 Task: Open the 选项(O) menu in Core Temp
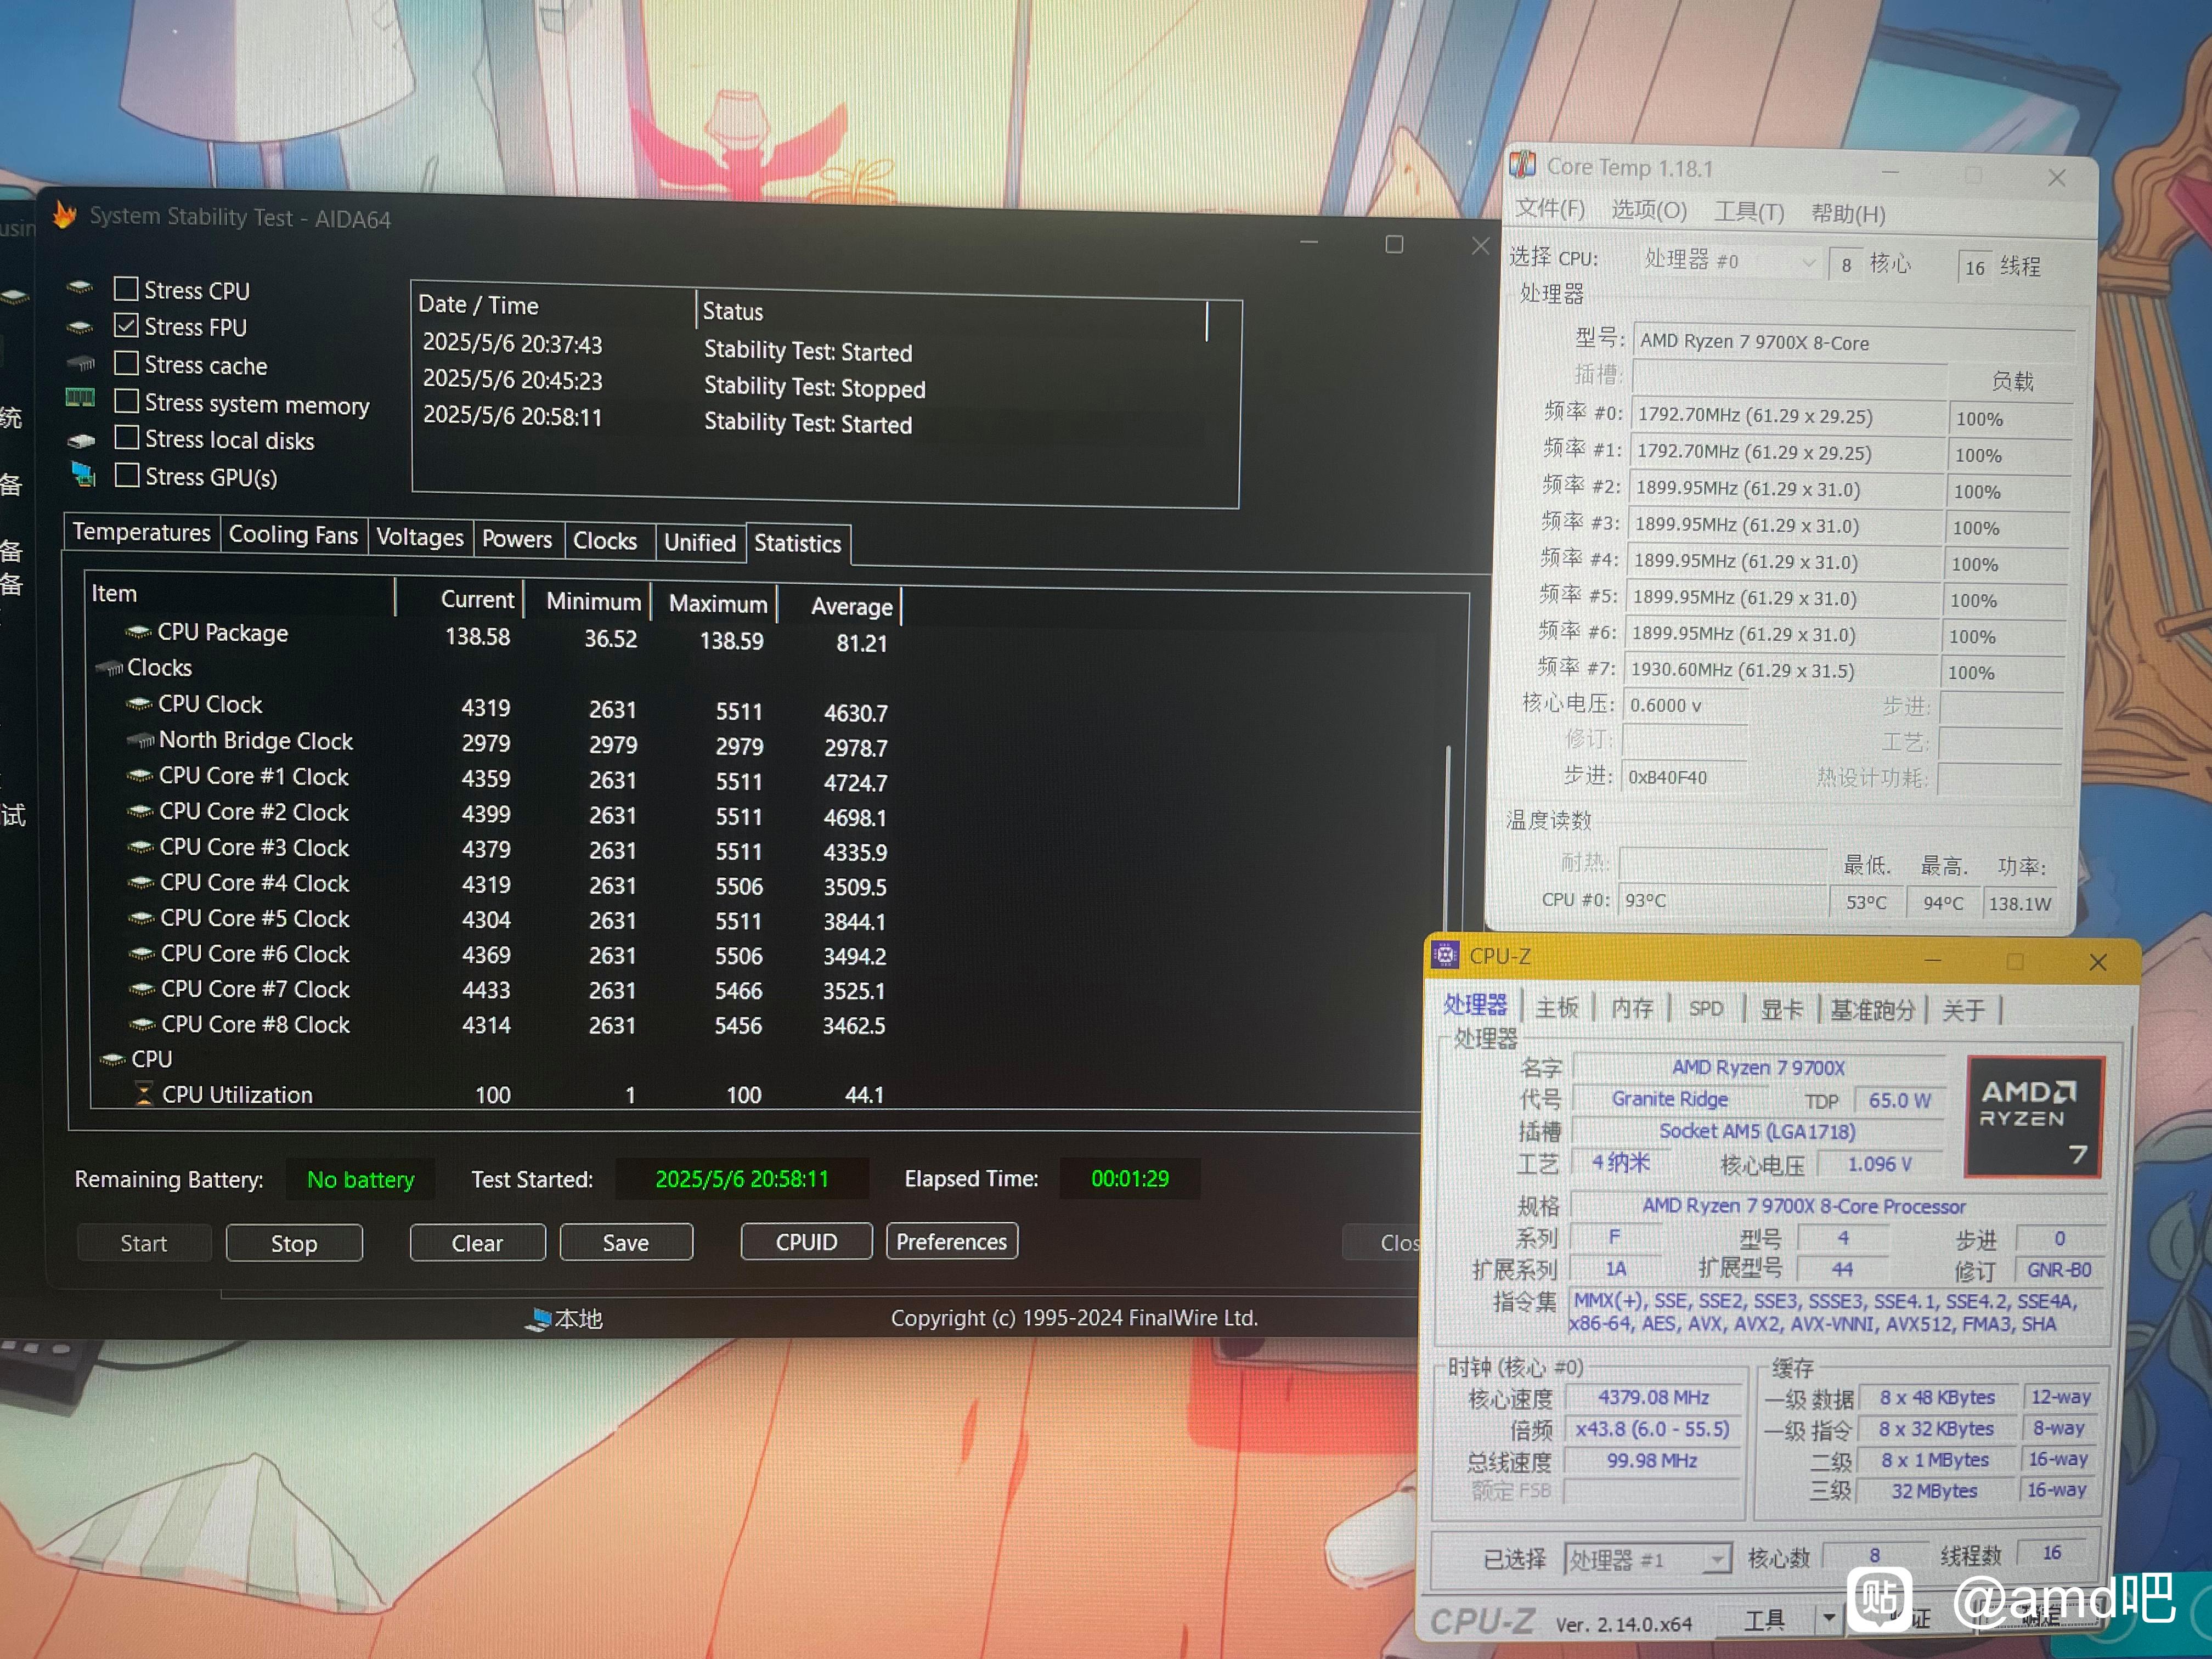(1649, 210)
